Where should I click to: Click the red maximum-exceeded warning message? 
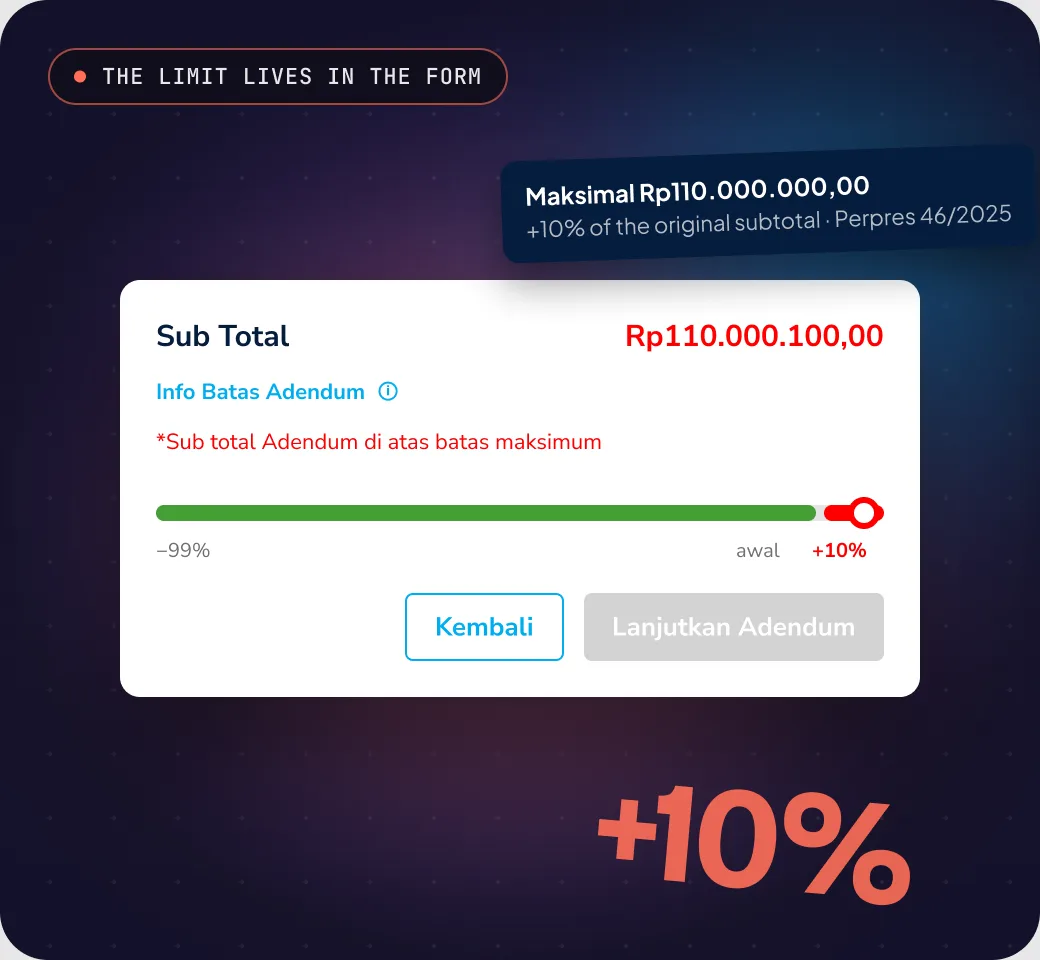[x=379, y=442]
